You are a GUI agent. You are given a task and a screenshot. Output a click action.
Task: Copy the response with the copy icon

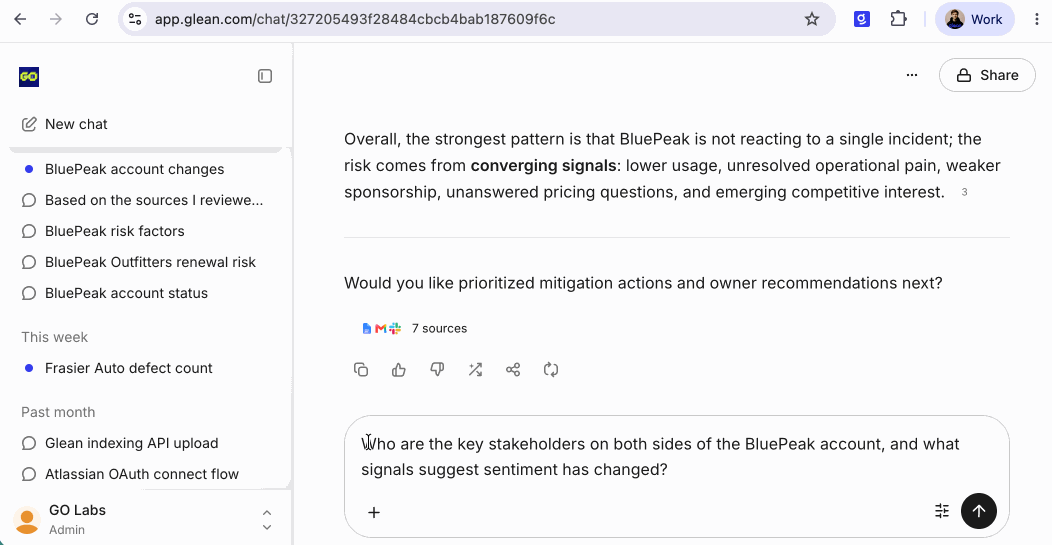click(x=361, y=370)
